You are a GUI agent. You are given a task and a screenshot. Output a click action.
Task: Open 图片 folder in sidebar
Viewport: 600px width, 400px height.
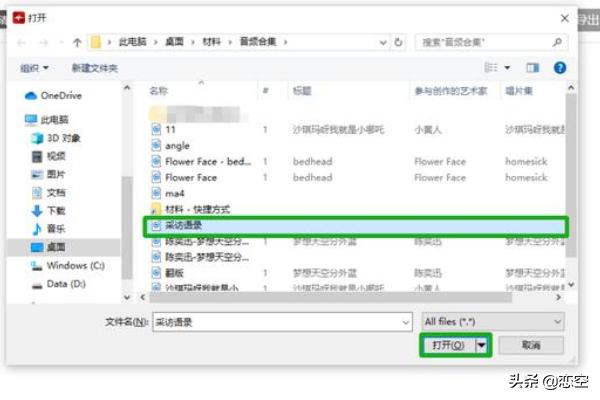click(48, 174)
